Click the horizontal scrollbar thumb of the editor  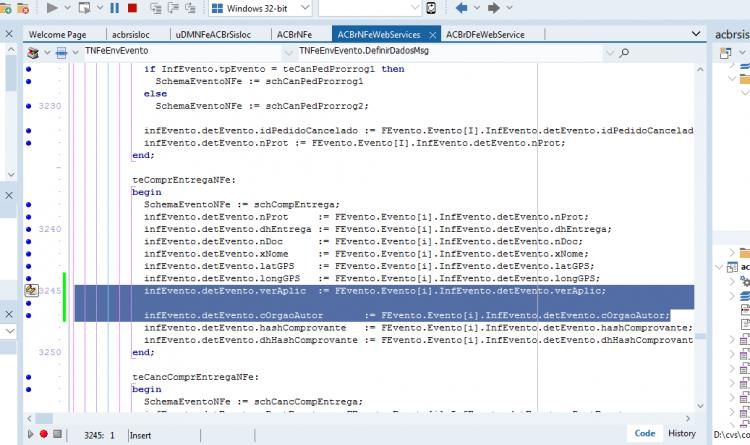(44, 418)
